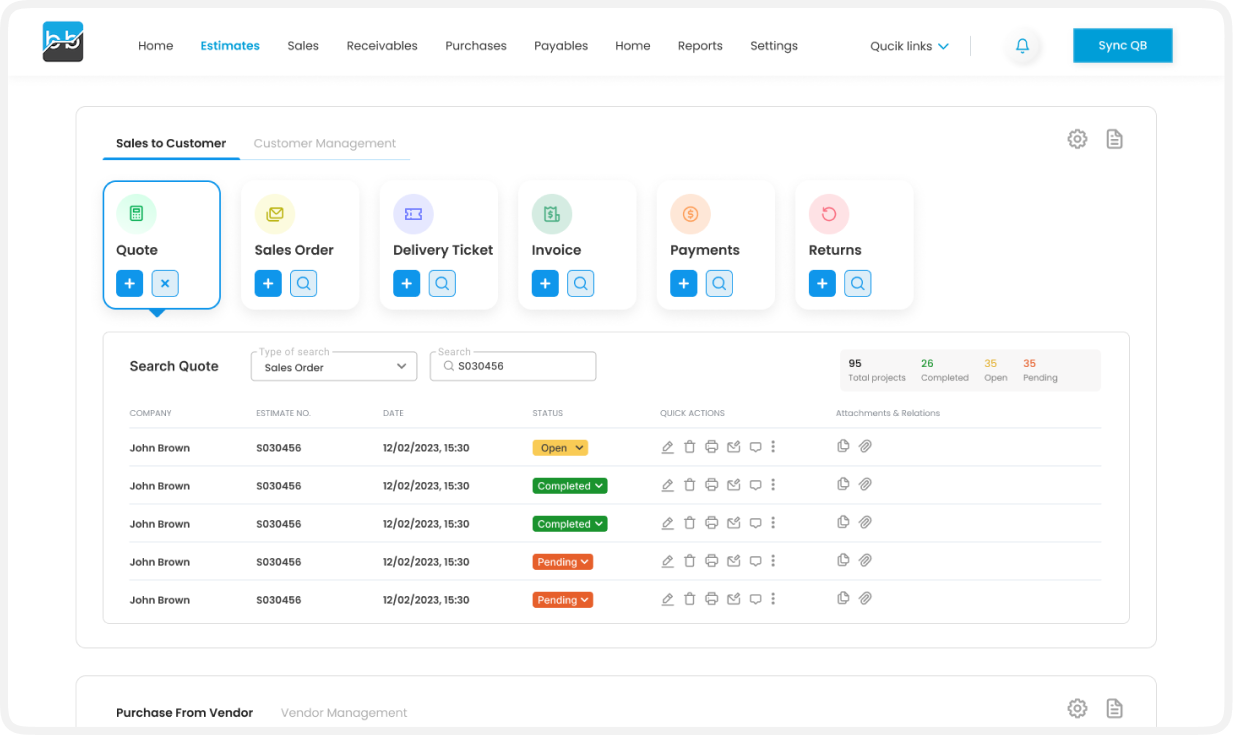Image resolution: width=1233 pixels, height=735 pixels.
Task: Click paperclip attachment in the Open status row
Action: (865, 446)
